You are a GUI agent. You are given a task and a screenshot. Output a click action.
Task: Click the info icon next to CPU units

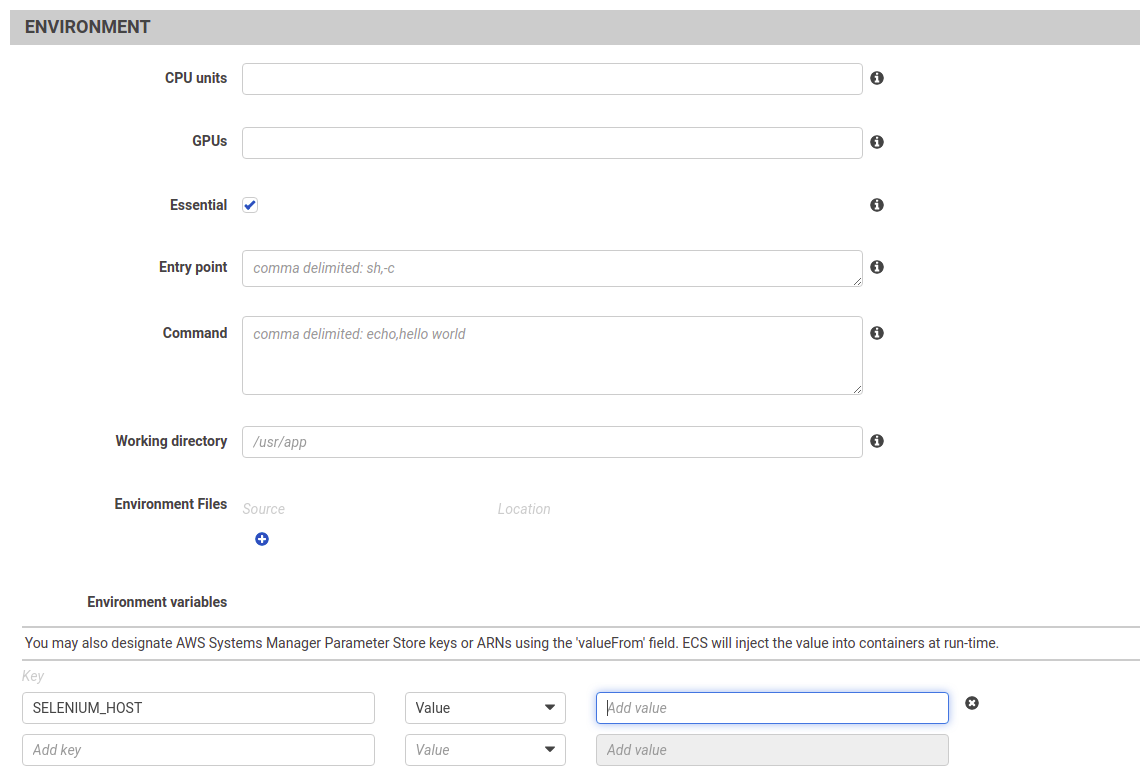[877, 78]
